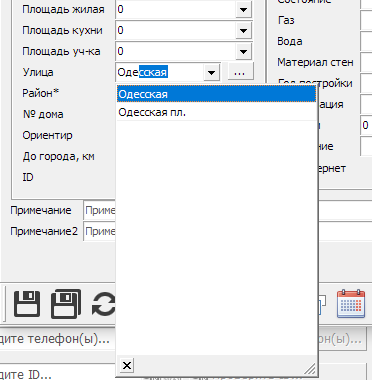Viewport: 372px width, 380px height.
Task: Click the circular arrows refresh icon
Action: (x=104, y=304)
